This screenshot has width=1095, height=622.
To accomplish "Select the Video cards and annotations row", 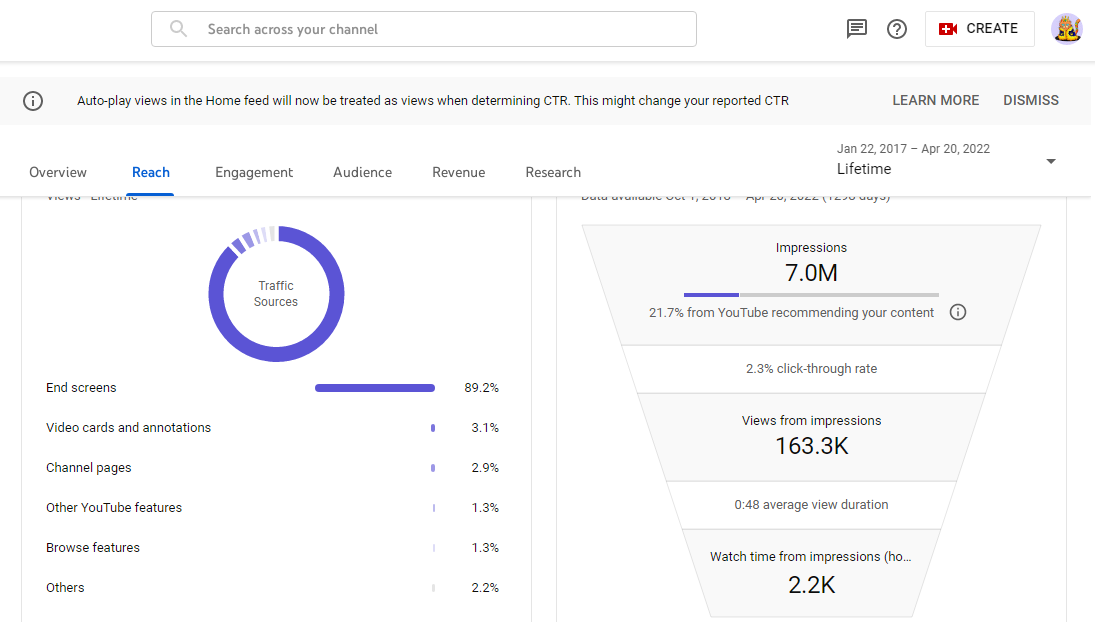I will (272, 428).
